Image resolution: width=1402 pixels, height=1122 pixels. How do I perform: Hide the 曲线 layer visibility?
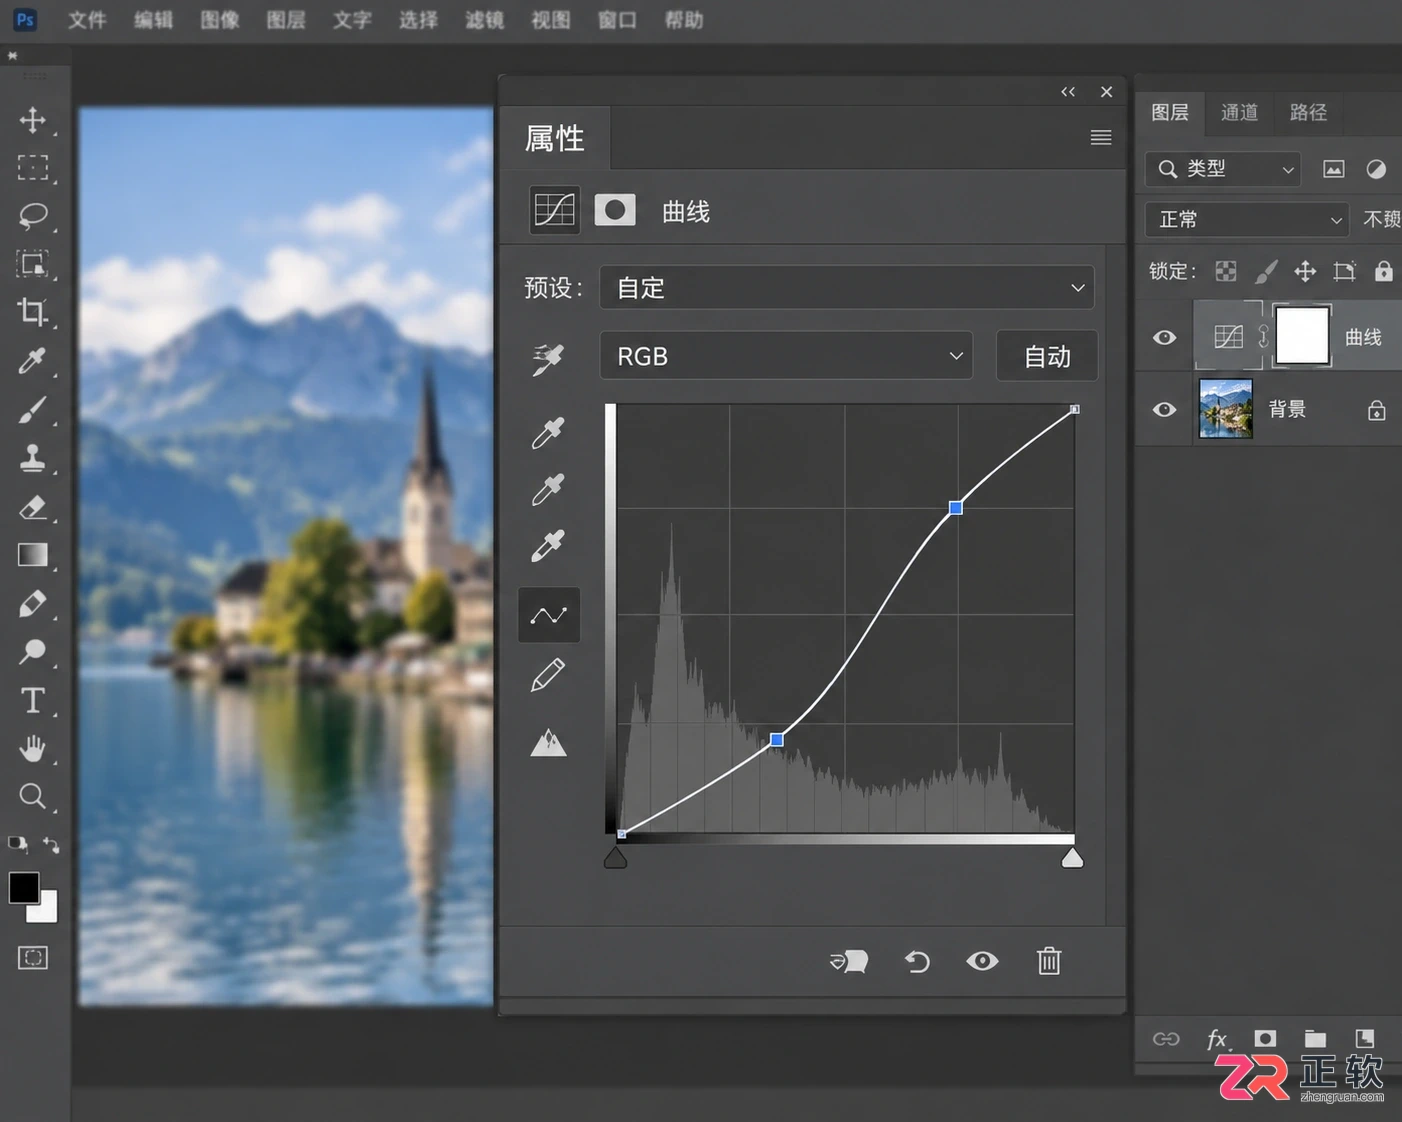tap(1165, 337)
